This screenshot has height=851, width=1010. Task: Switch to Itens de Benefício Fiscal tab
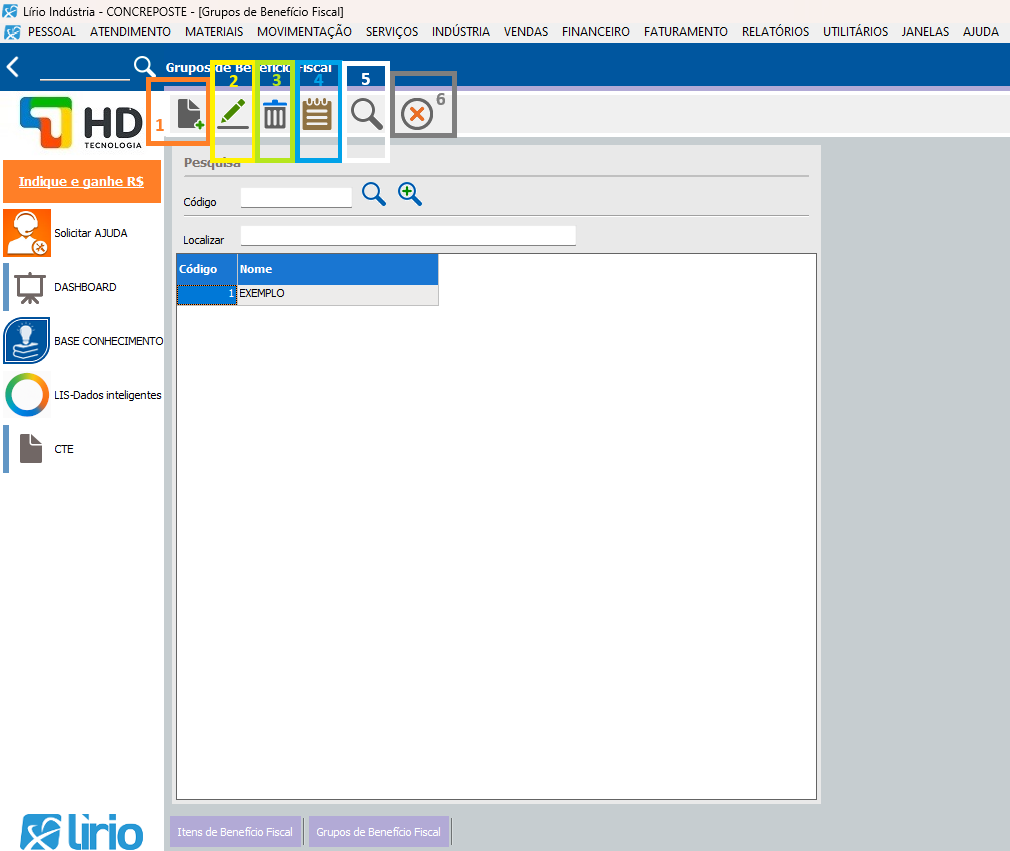point(235,832)
